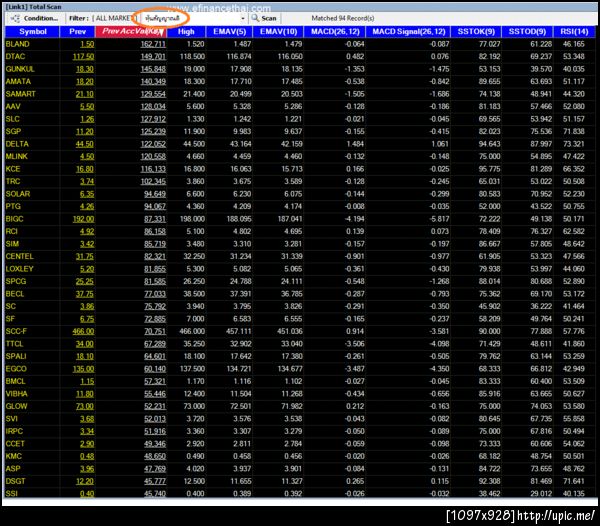Viewport: 600px width, 526px height.
Task: Sort by Prev column header
Action: pyautogui.click(x=77, y=31)
